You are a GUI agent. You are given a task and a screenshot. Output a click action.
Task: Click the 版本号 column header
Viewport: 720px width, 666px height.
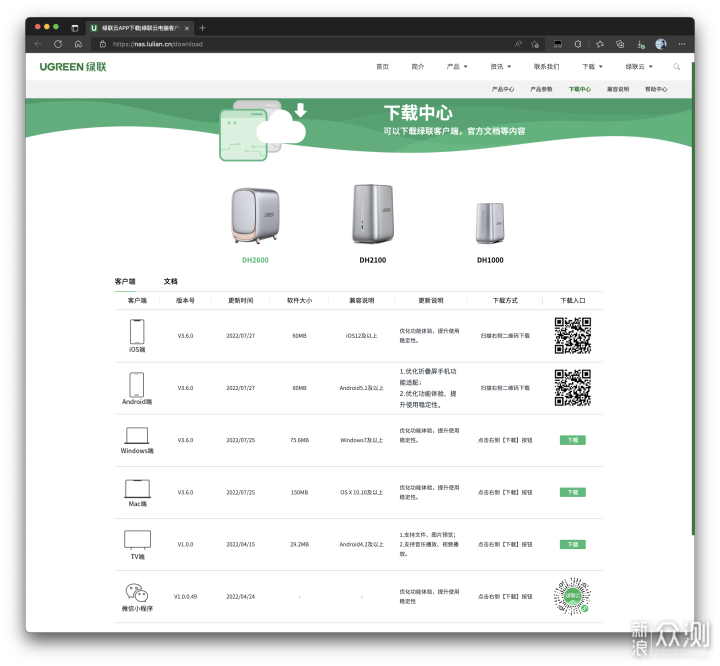(186, 300)
